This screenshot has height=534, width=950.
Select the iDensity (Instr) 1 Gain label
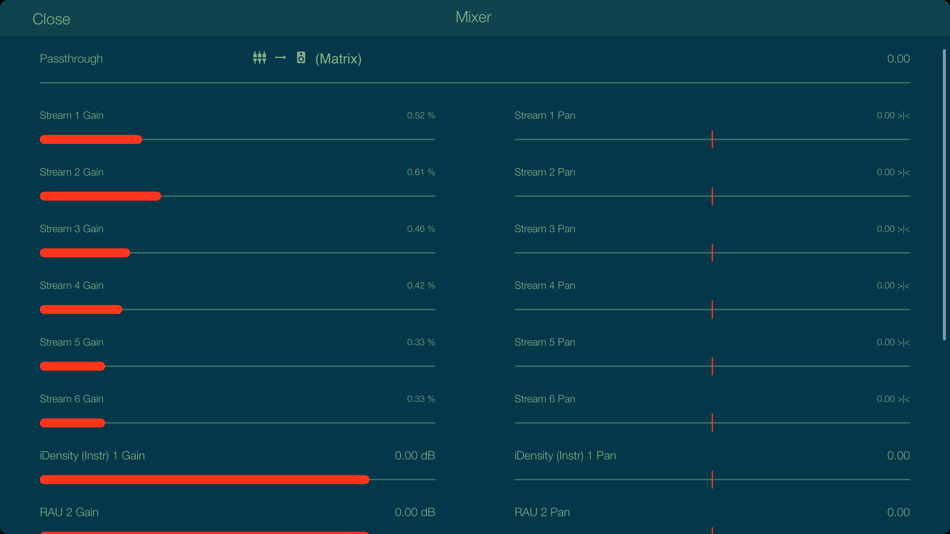tap(92, 455)
